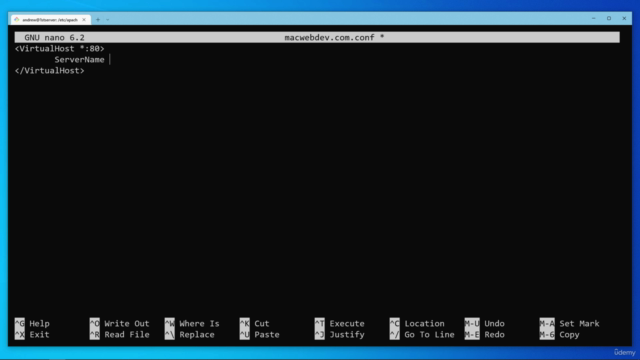Click the macwebdev.com.conf filename in header
The width and height of the screenshot is (640, 360).
(x=329, y=38)
